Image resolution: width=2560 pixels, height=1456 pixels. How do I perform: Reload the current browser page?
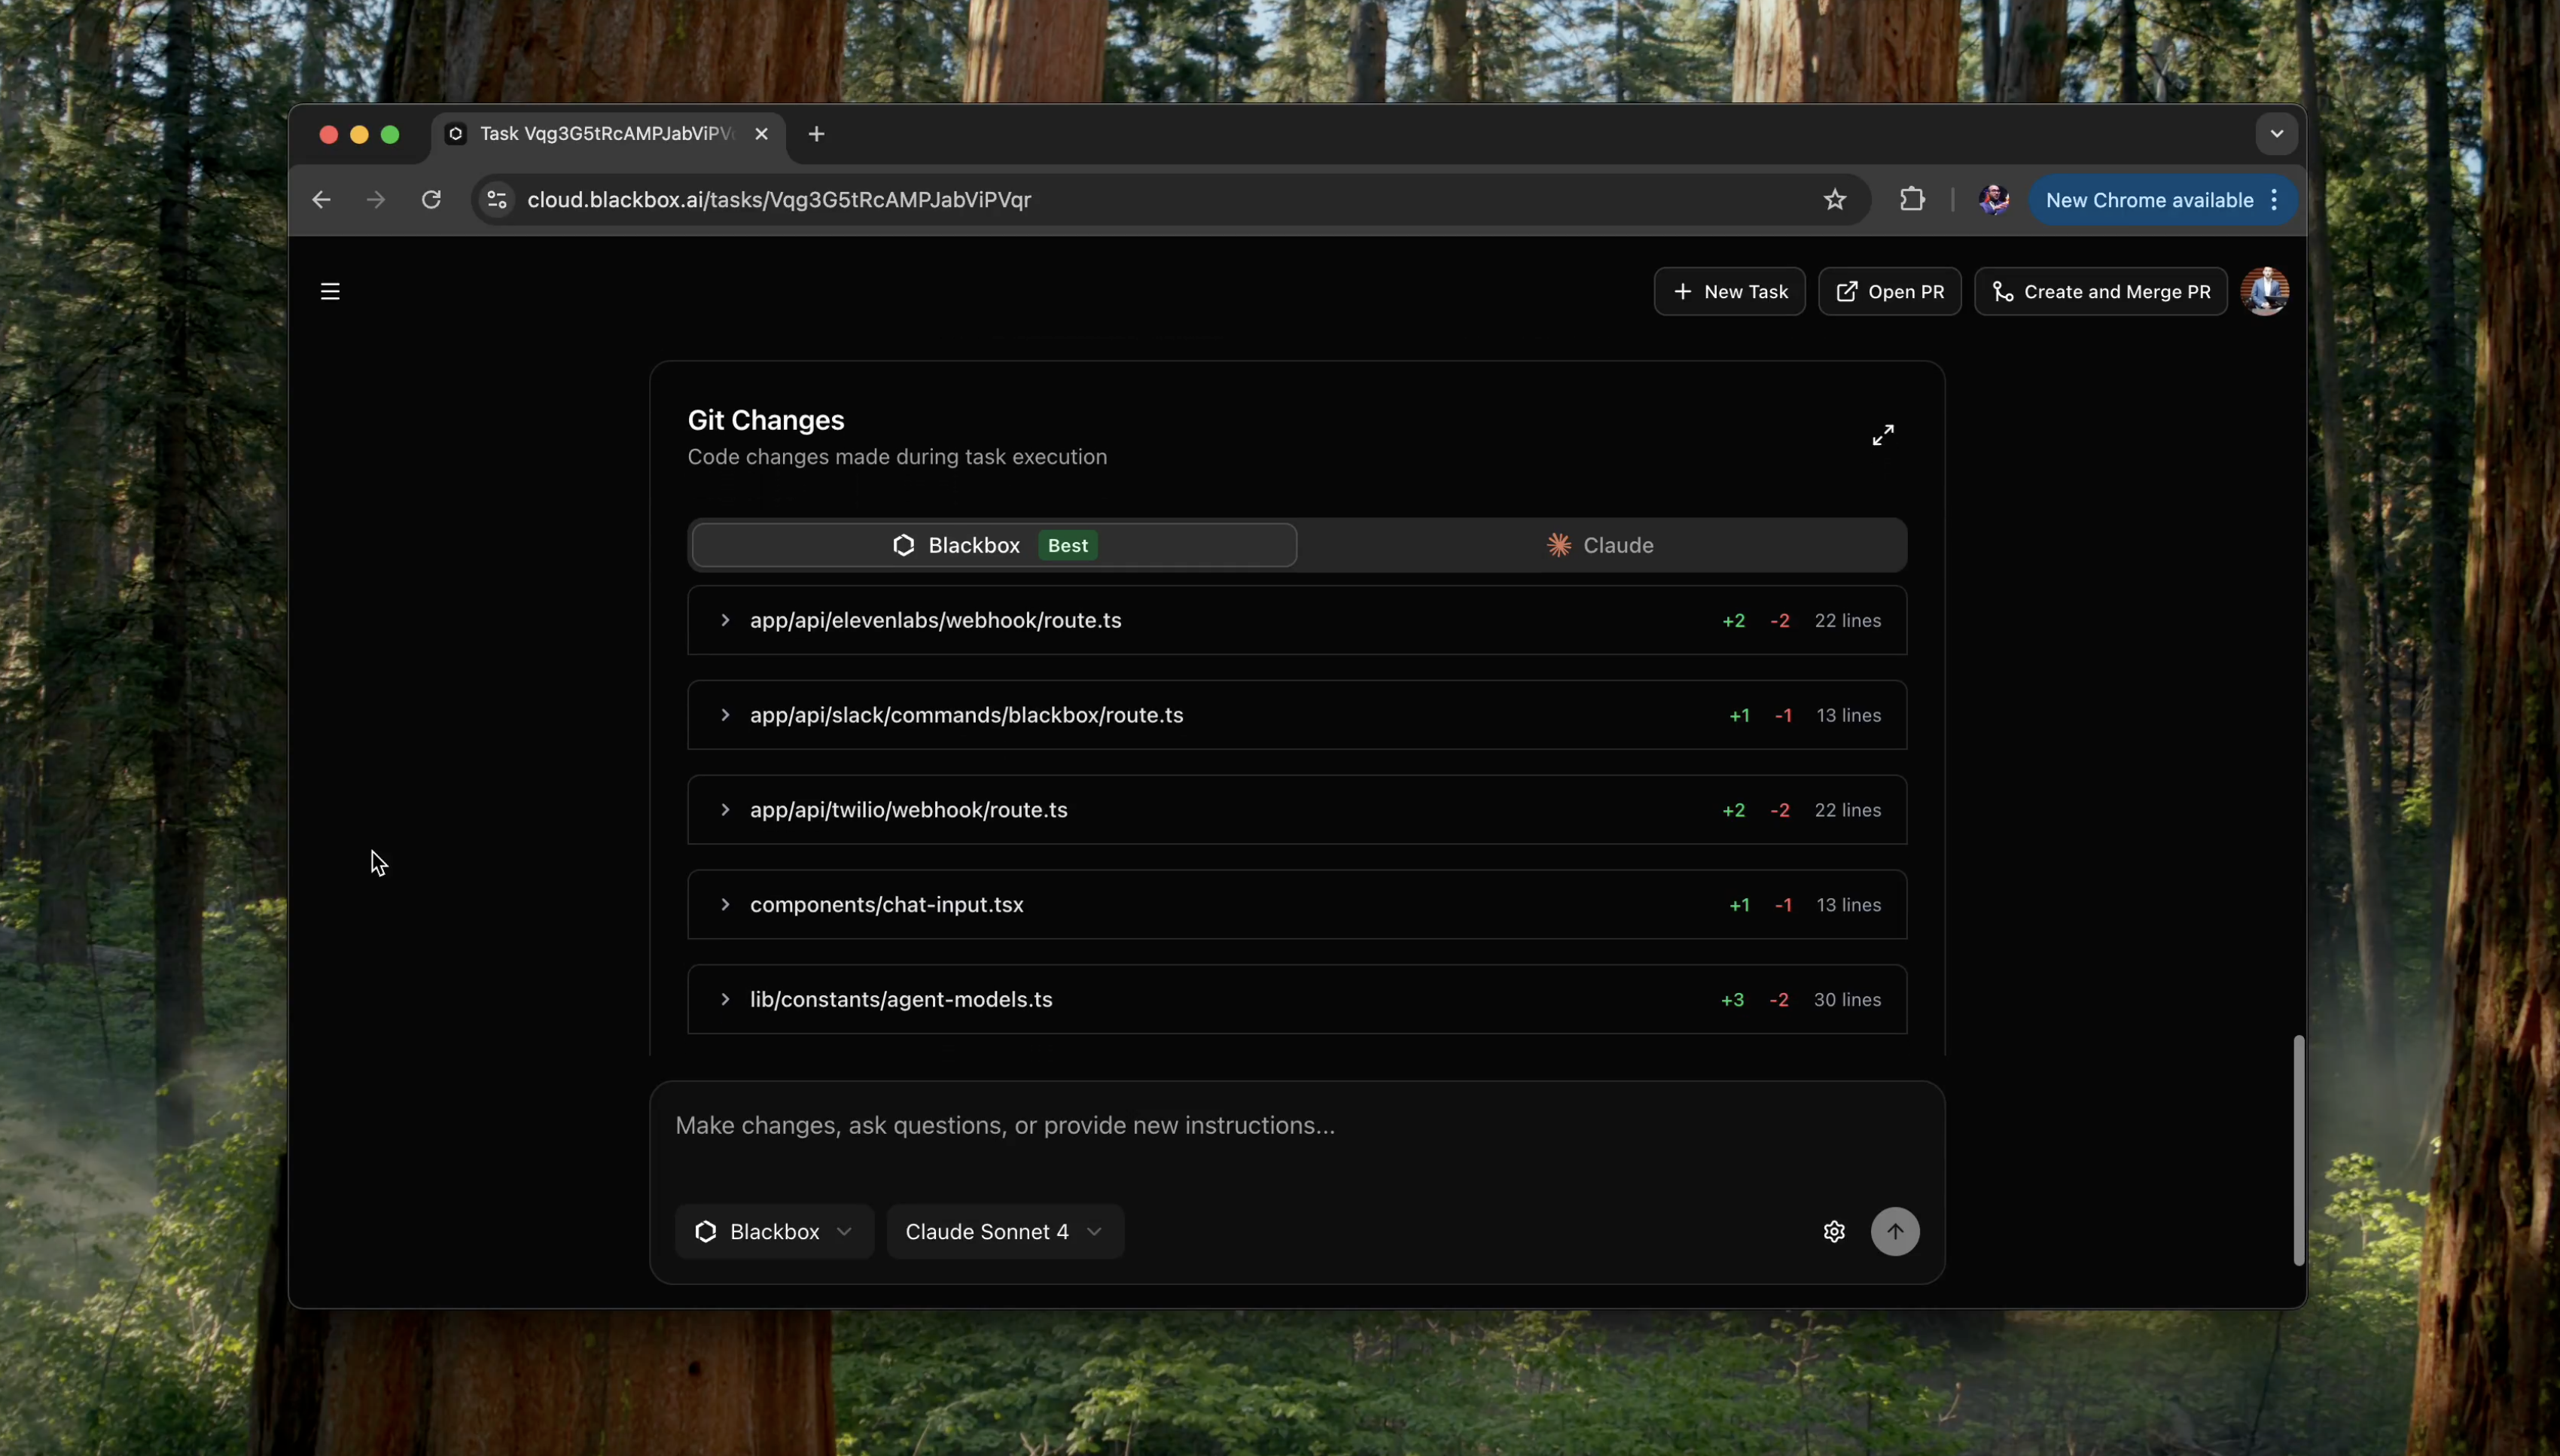tap(431, 200)
